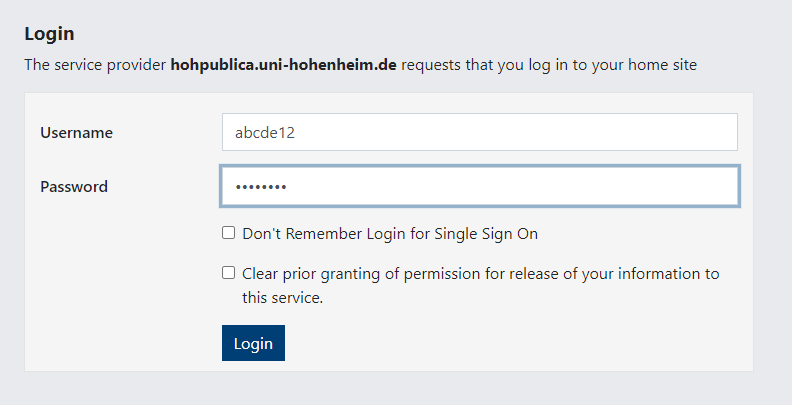Click the Login heading at top
Image resolution: width=792 pixels, height=405 pixels.
[49, 34]
